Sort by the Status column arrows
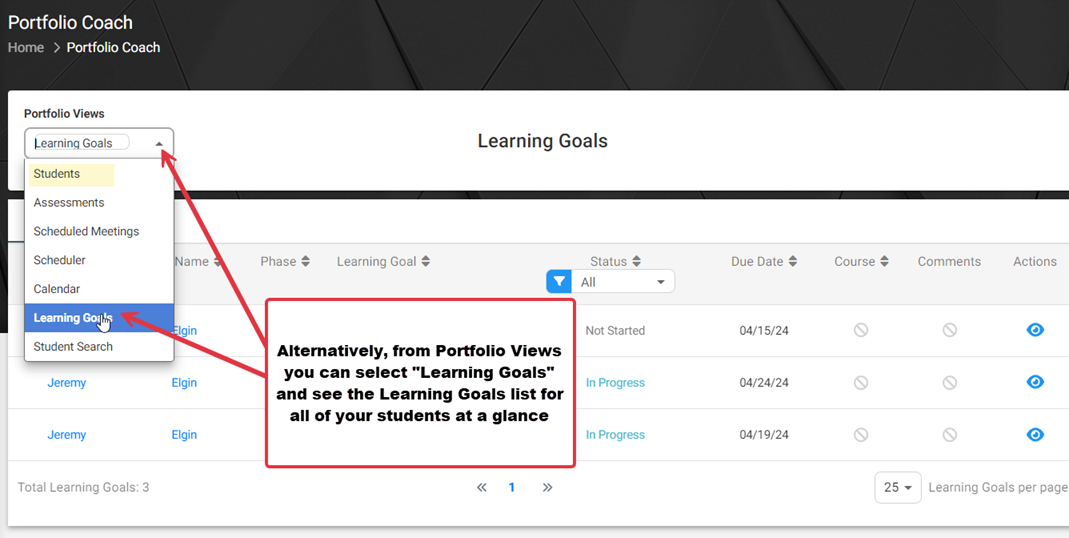Screen dimensions: 1069x538 [x=636, y=261]
